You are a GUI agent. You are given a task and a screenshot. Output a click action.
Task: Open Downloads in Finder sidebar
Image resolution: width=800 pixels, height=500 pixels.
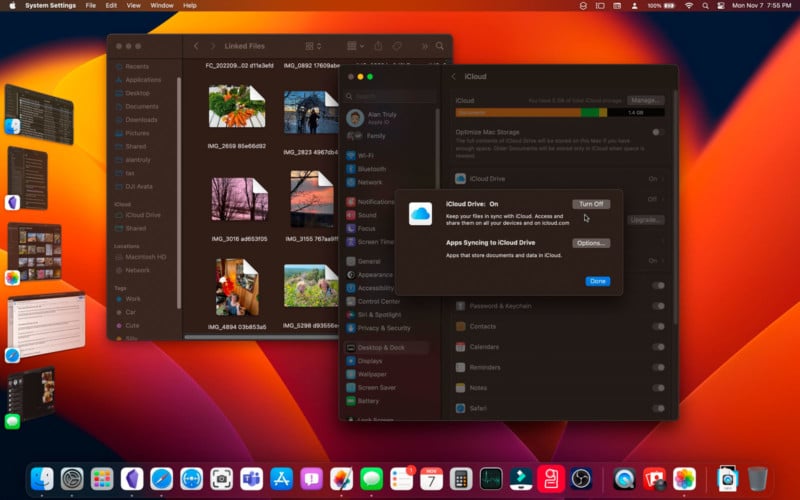point(141,120)
